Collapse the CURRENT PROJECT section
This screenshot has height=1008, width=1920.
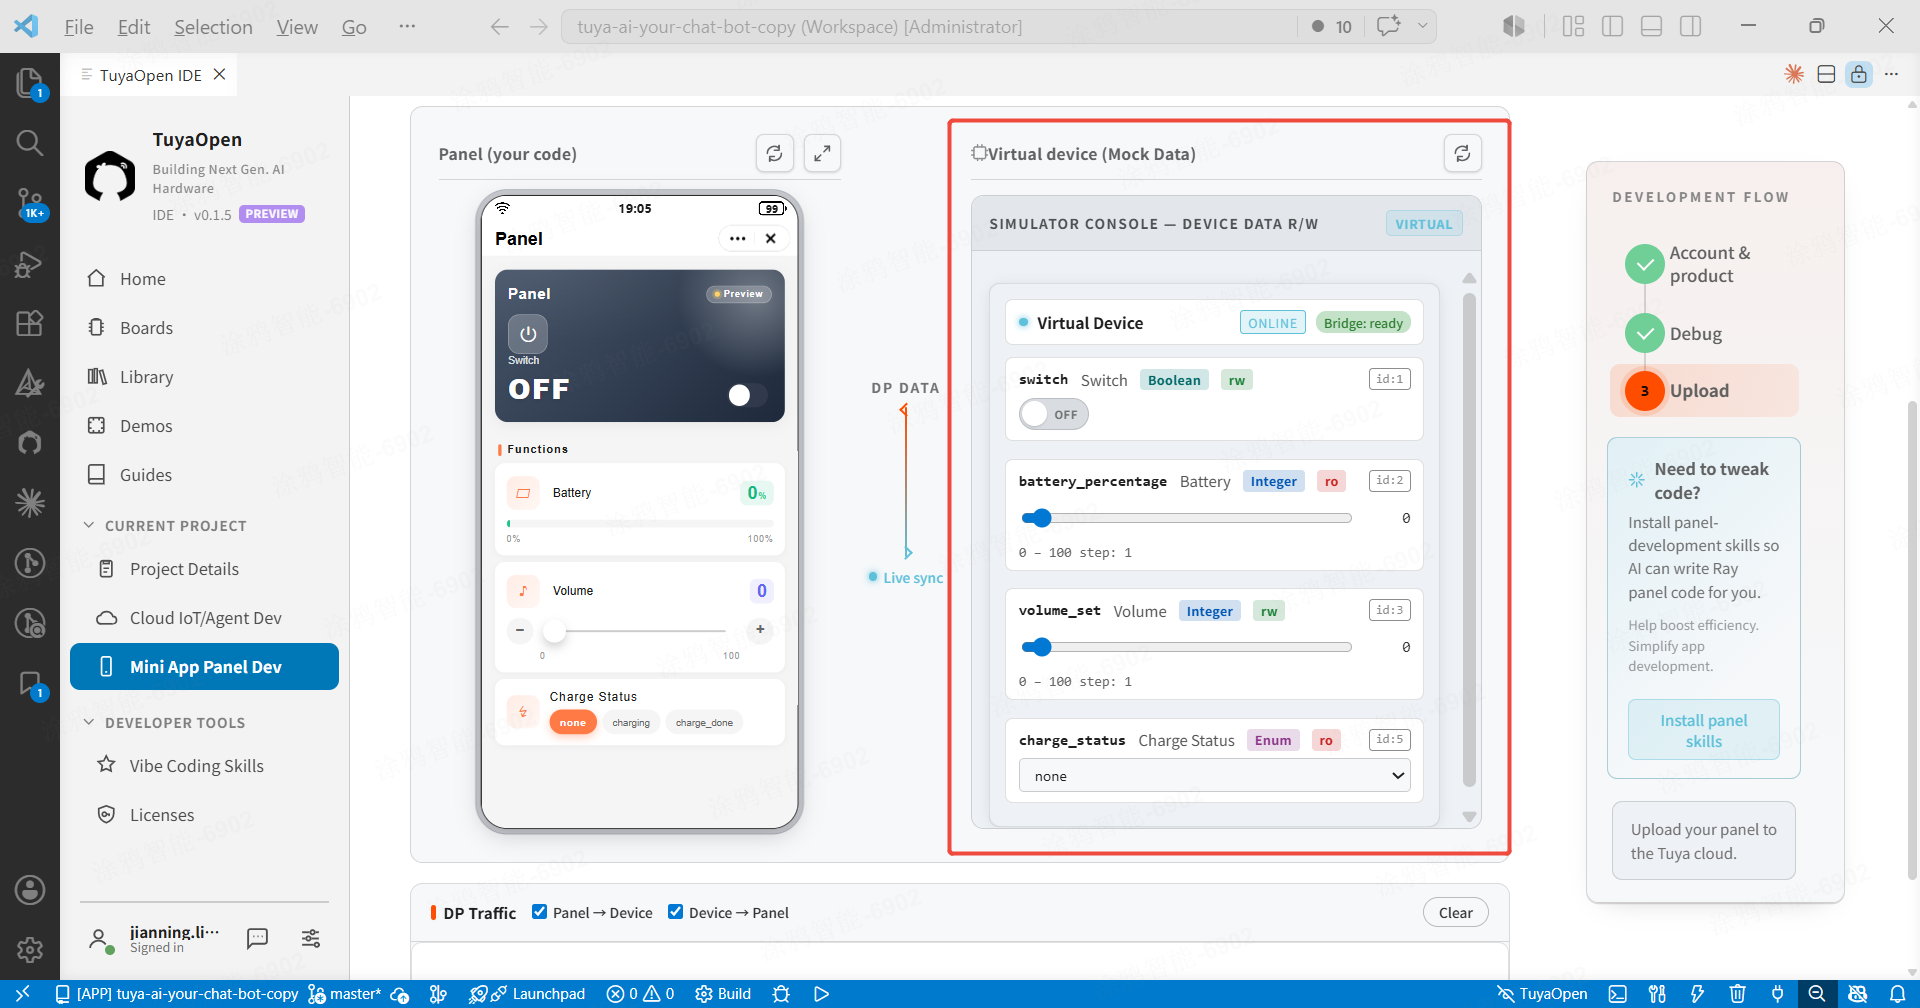click(165, 525)
